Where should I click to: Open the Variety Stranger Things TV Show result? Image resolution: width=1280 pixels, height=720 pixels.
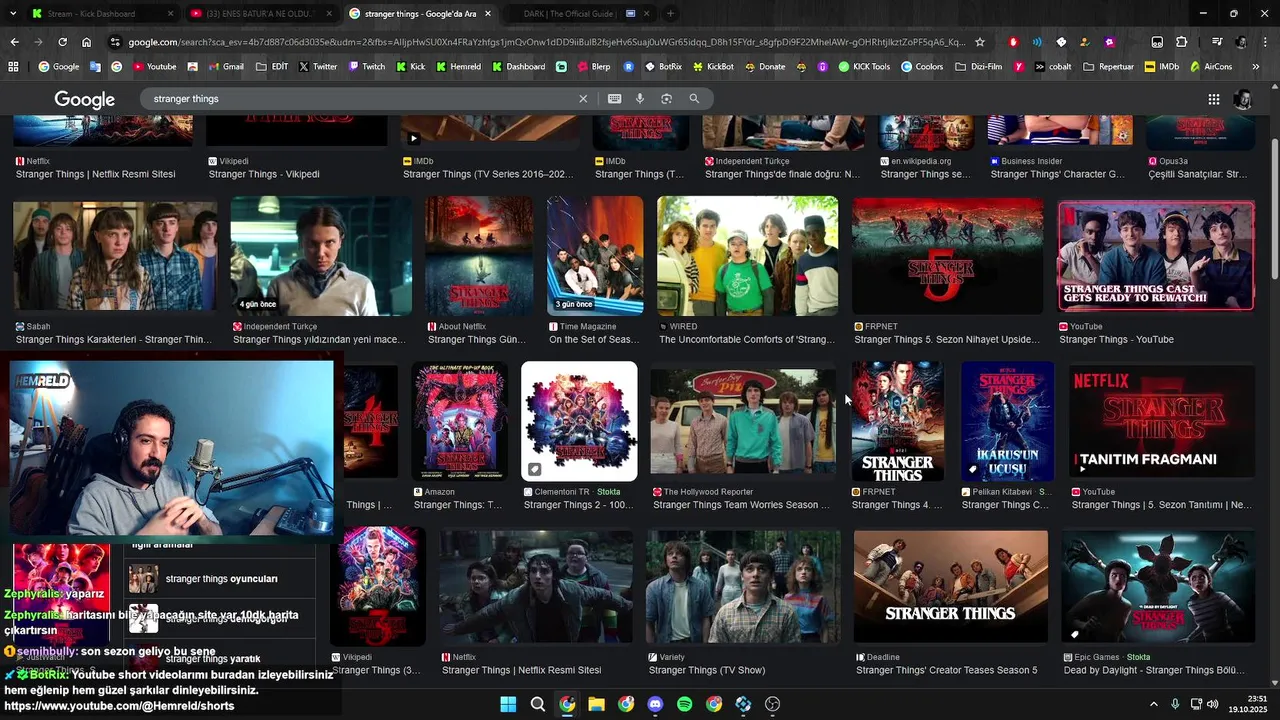pyautogui.click(x=743, y=587)
